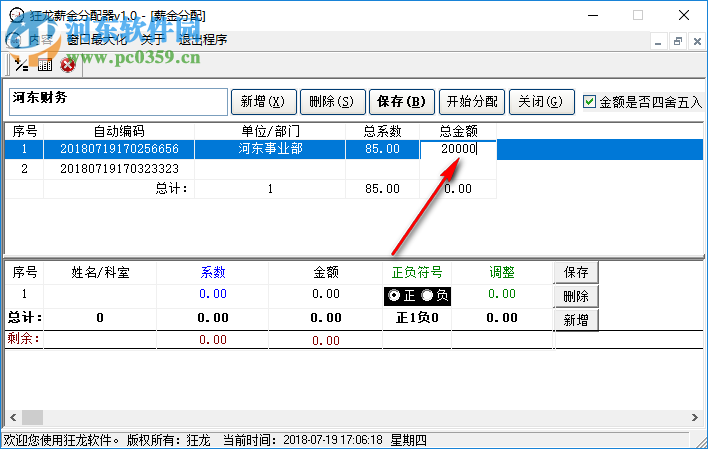The image size is (708, 449).
Task: Click the 自动编码 column header
Action: click(x=119, y=131)
